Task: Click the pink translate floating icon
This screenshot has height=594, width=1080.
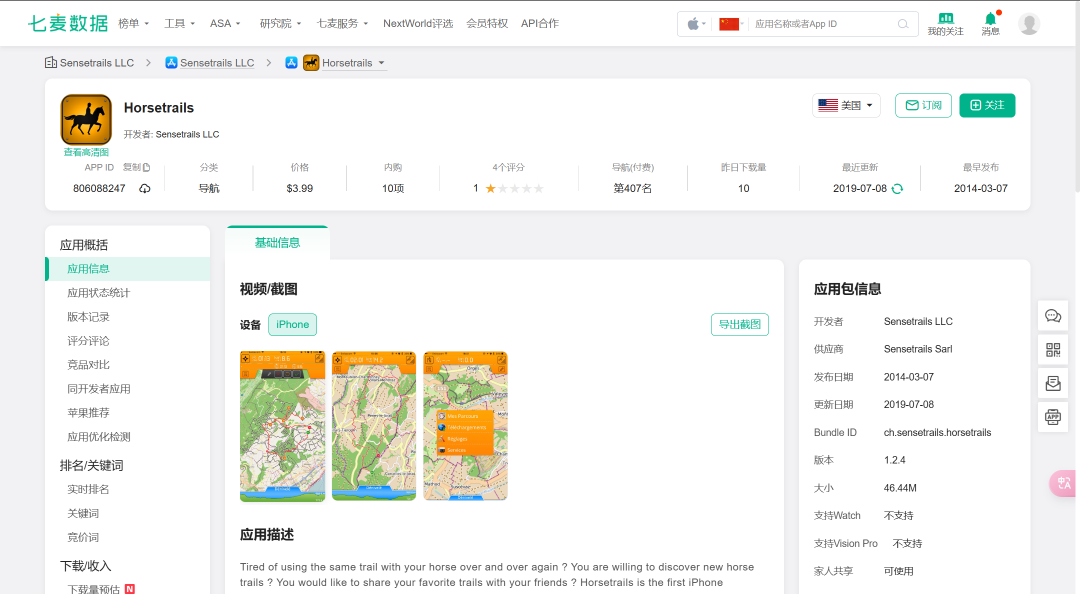Action: tap(1063, 483)
